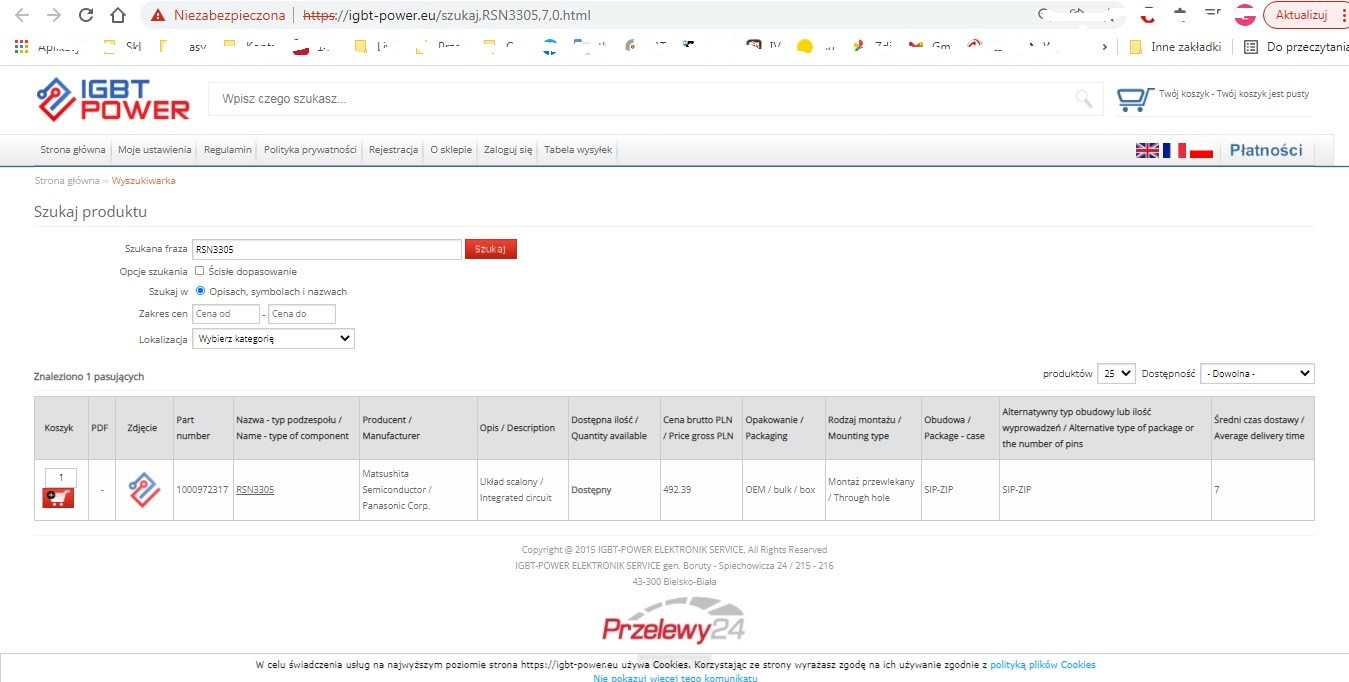Image resolution: width=1349 pixels, height=682 pixels.
Task: Expand the Wybierz kategorię dropdown
Action: (x=273, y=339)
